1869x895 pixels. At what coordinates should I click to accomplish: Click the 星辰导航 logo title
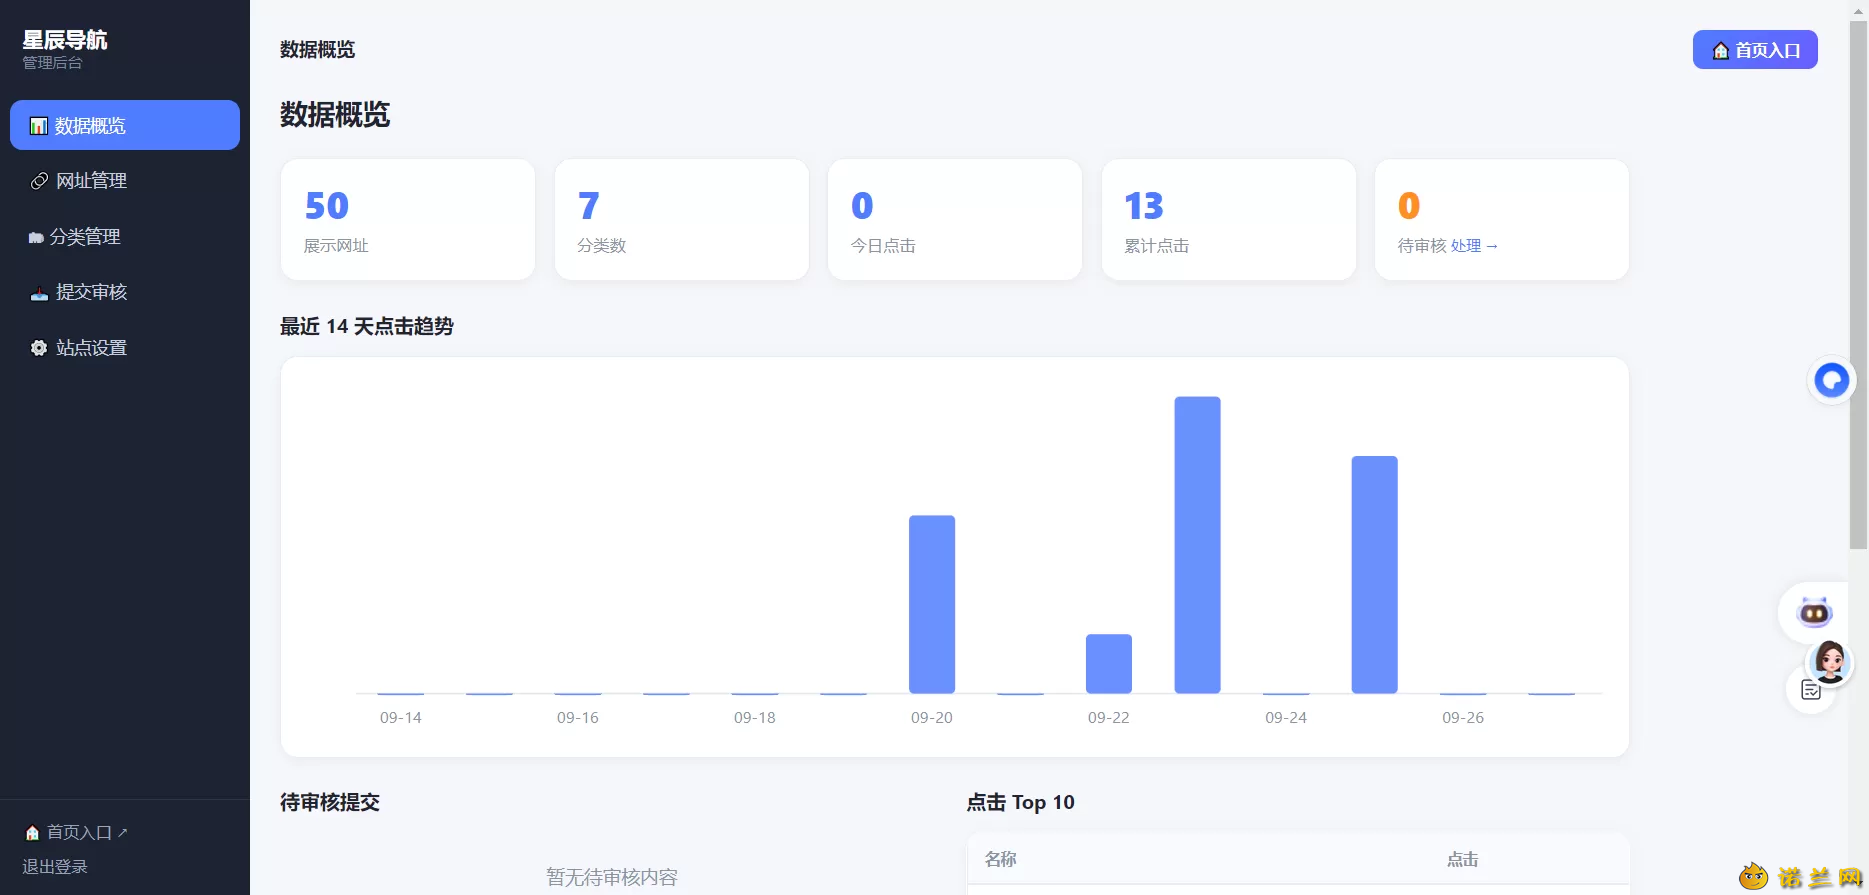[65, 40]
